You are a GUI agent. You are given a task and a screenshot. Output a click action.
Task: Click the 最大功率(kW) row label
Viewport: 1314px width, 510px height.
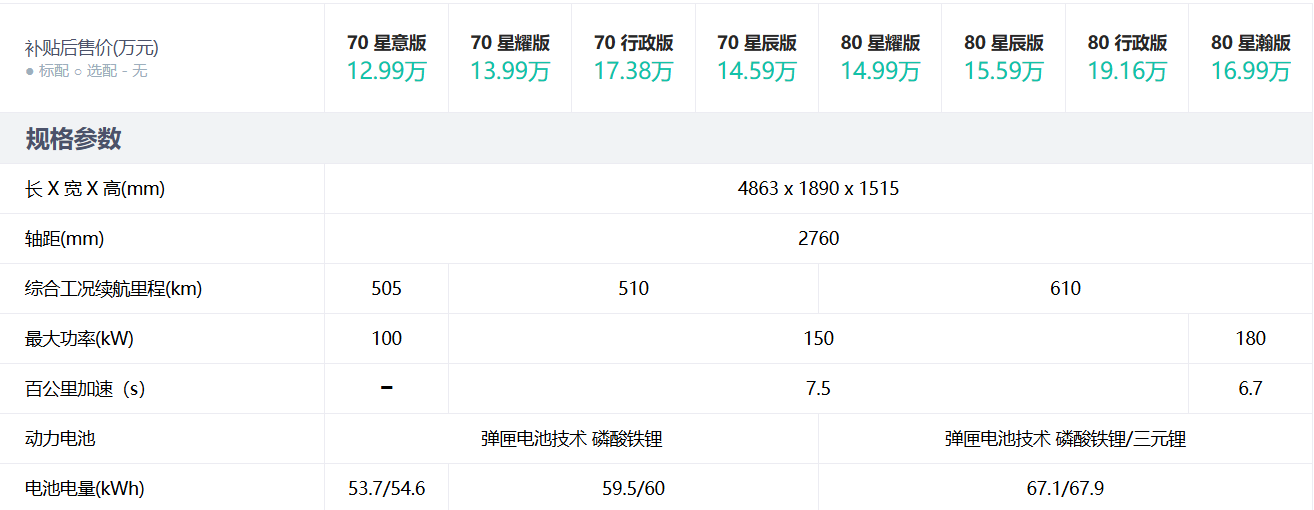point(79,338)
